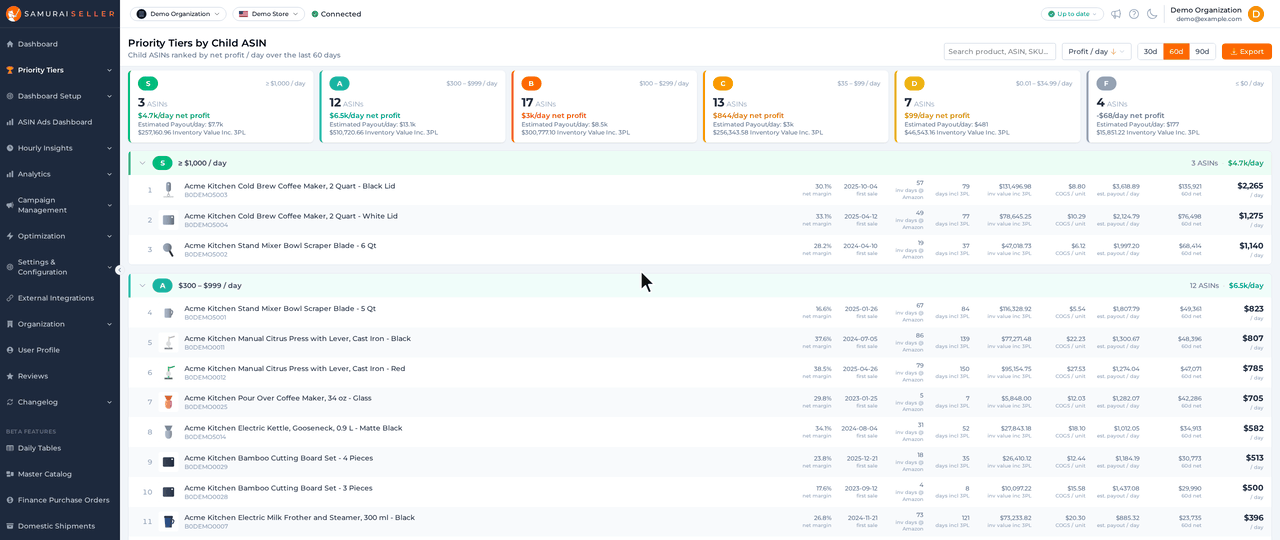Click the $2,265 per day value
Screen dimensions: 1280x540
point(1250,186)
